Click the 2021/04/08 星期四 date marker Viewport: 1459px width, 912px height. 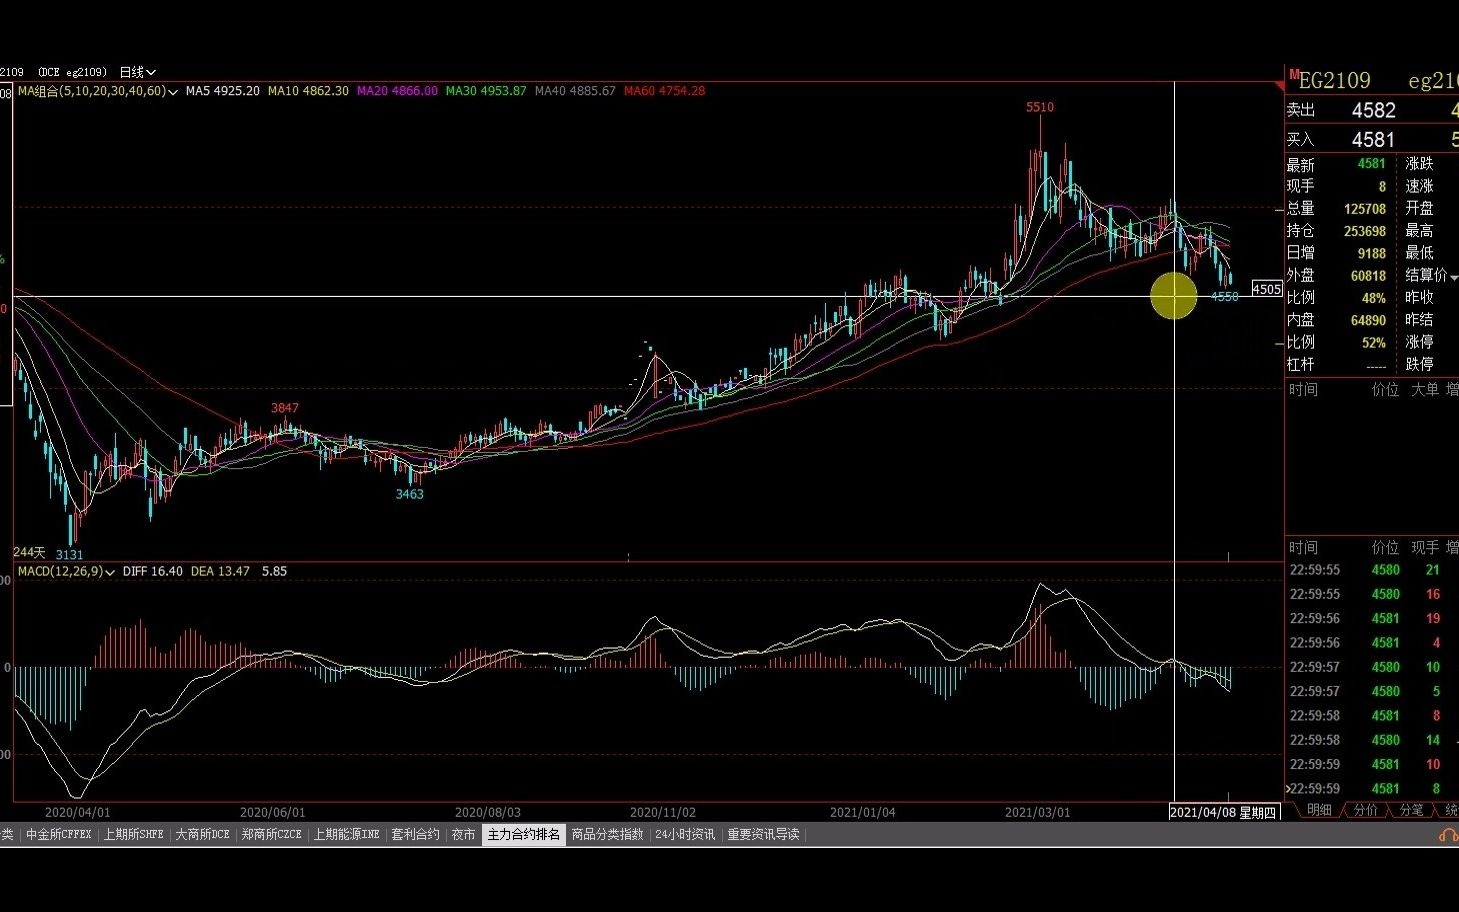[1222, 812]
